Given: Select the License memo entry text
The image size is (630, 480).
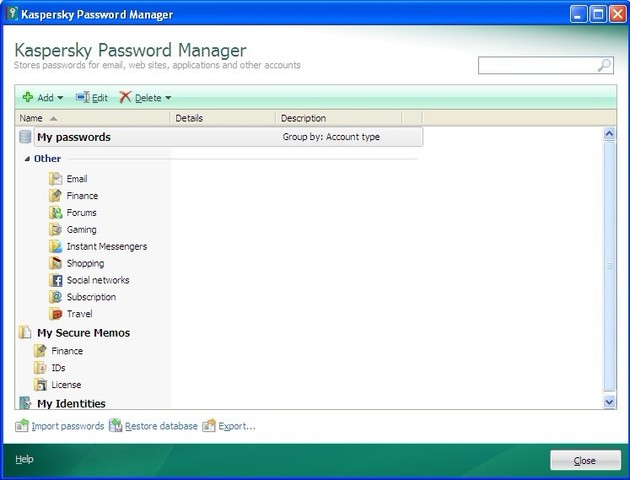Looking at the screenshot, I should (66, 384).
